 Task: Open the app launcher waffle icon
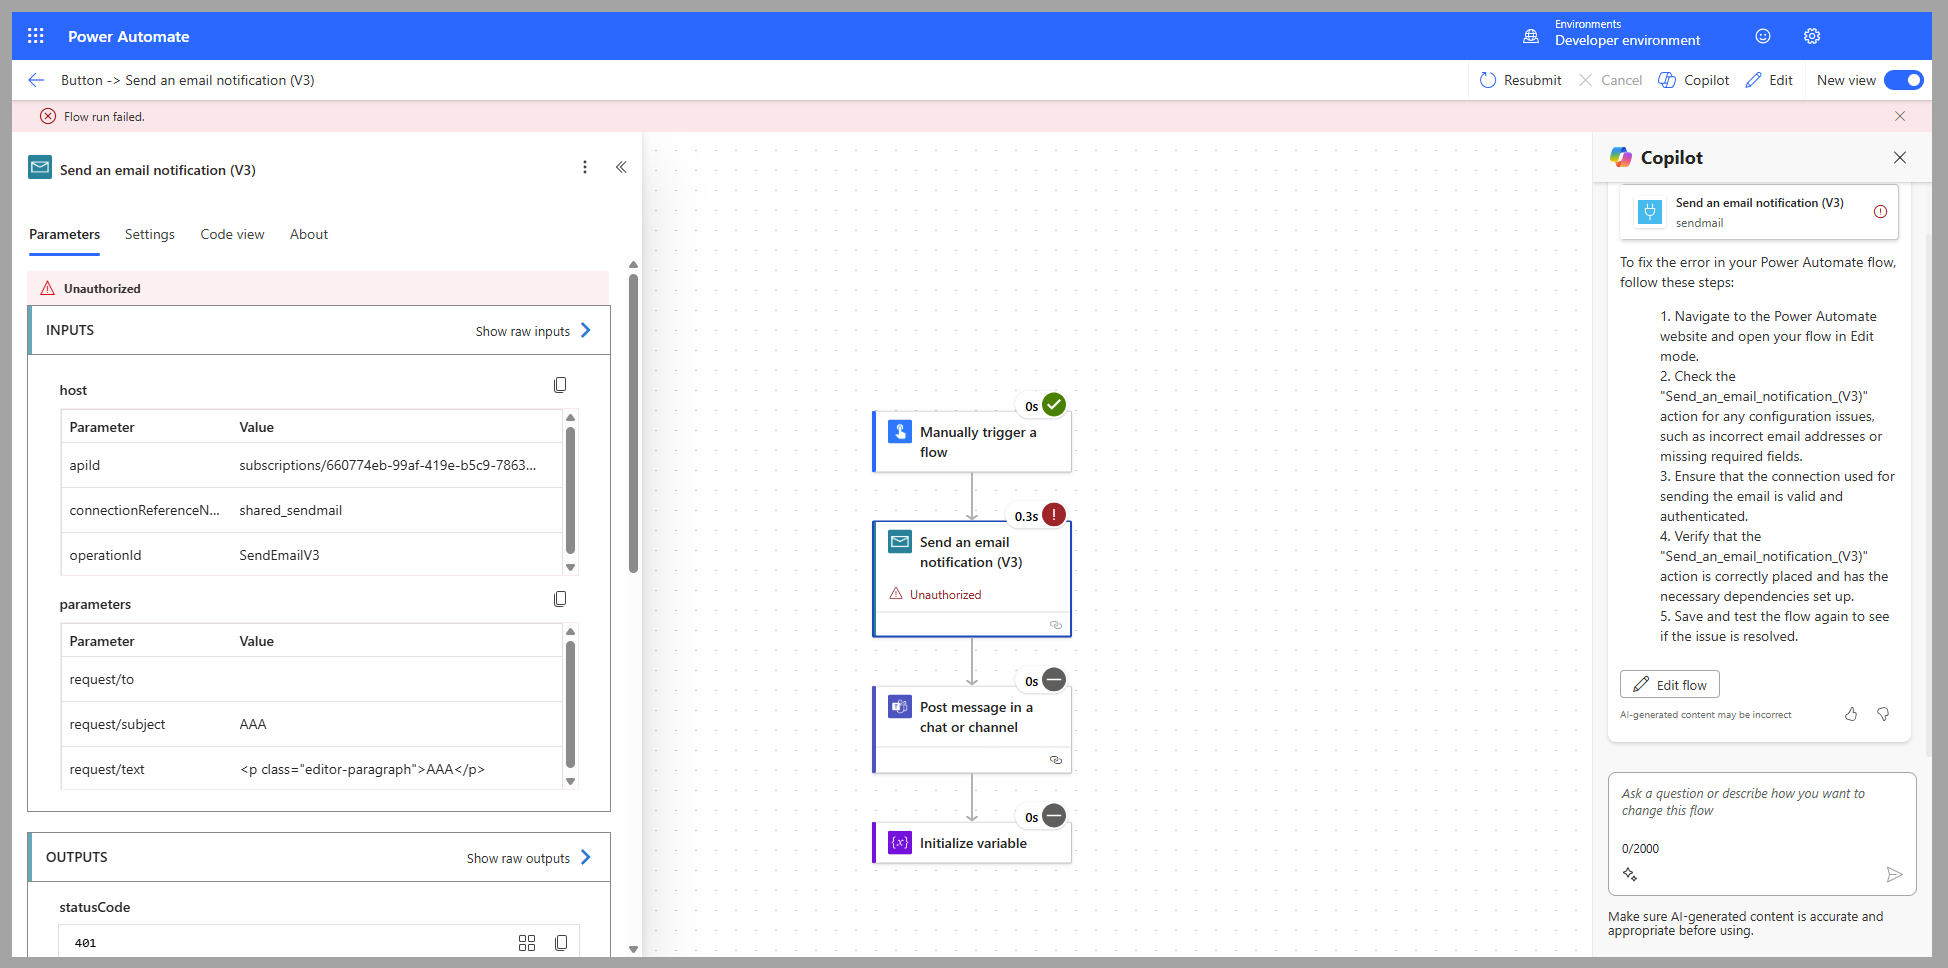point(36,36)
